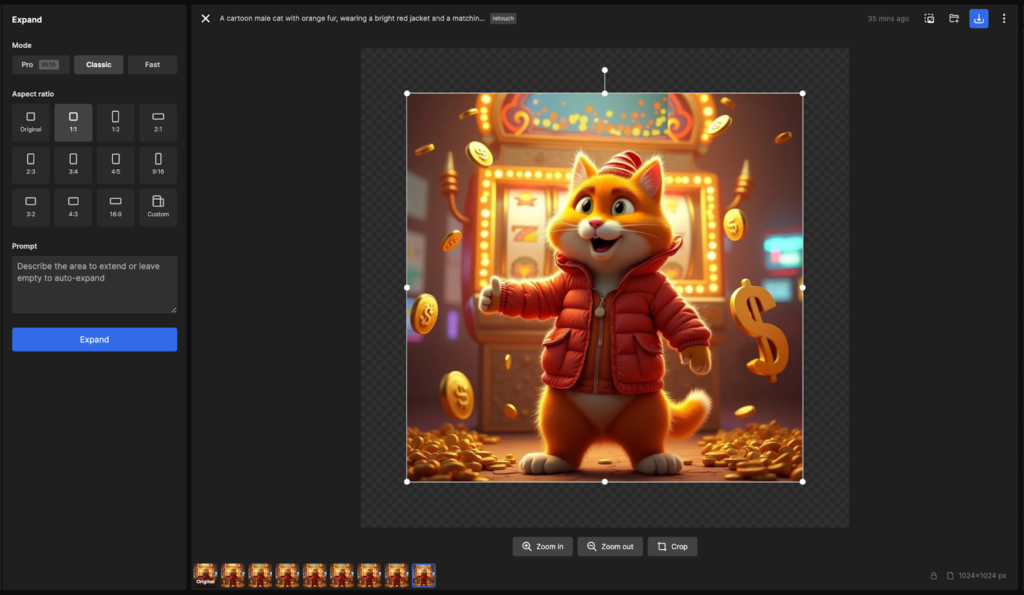Switch to Fast mode

[x=152, y=65]
